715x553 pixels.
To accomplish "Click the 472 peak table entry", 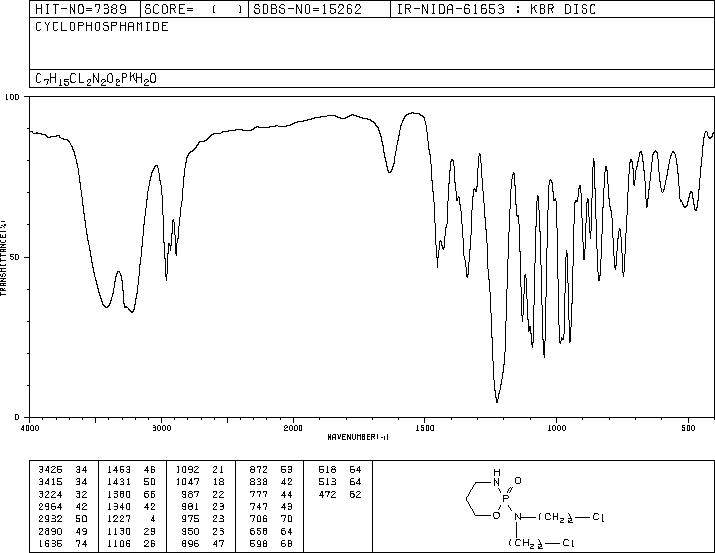I will click(x=327, y=494).
